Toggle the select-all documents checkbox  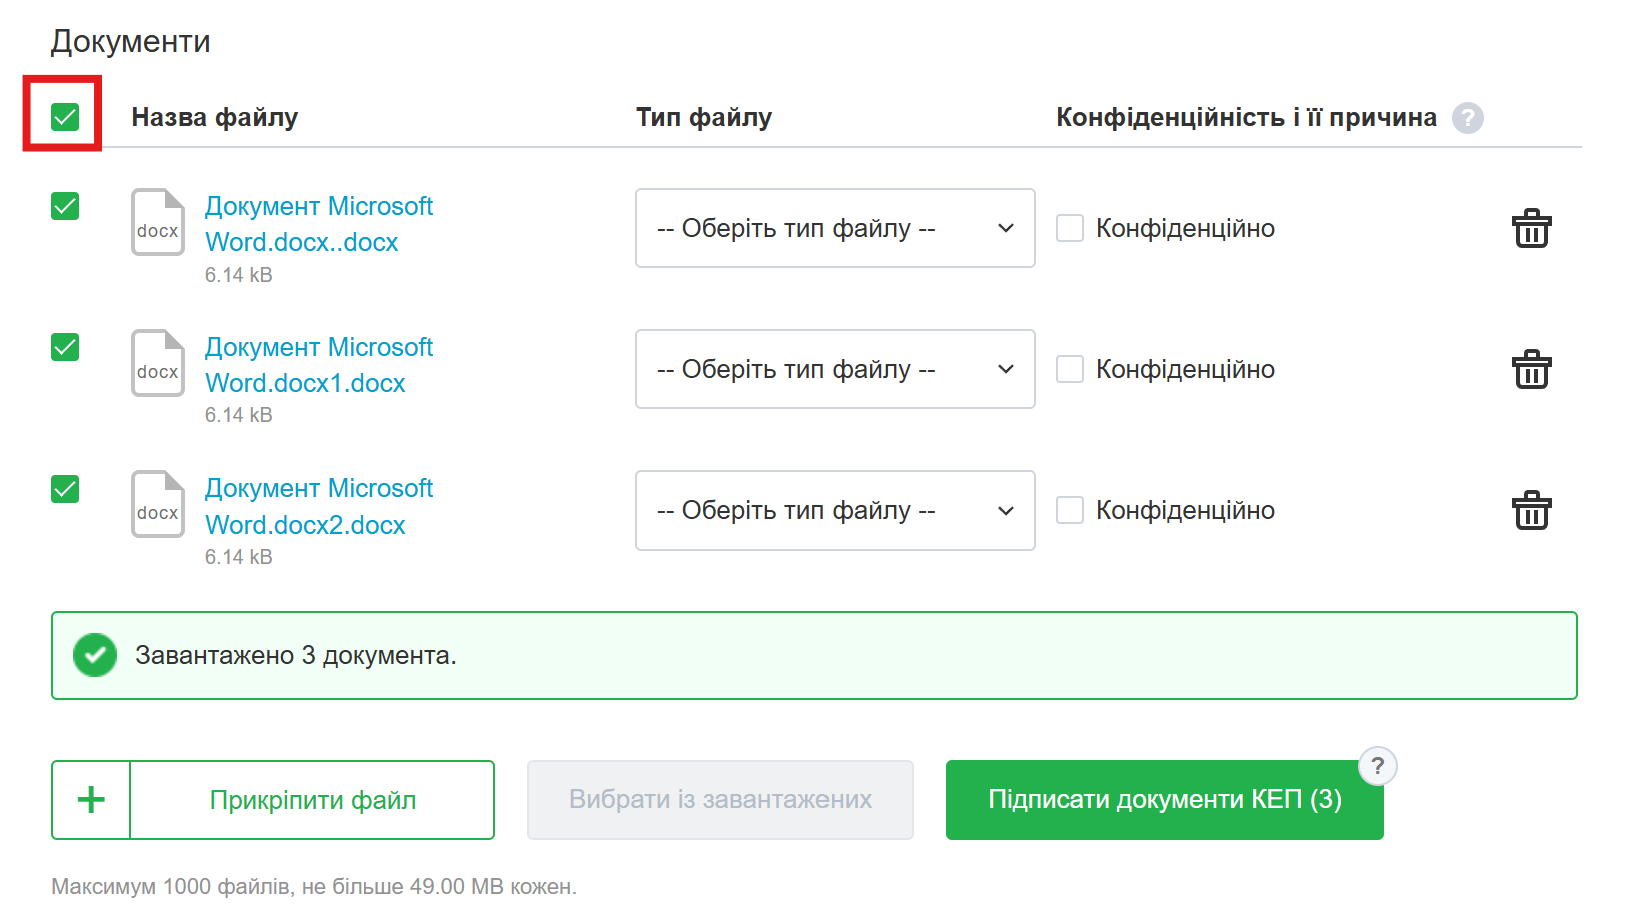[65, 117]
